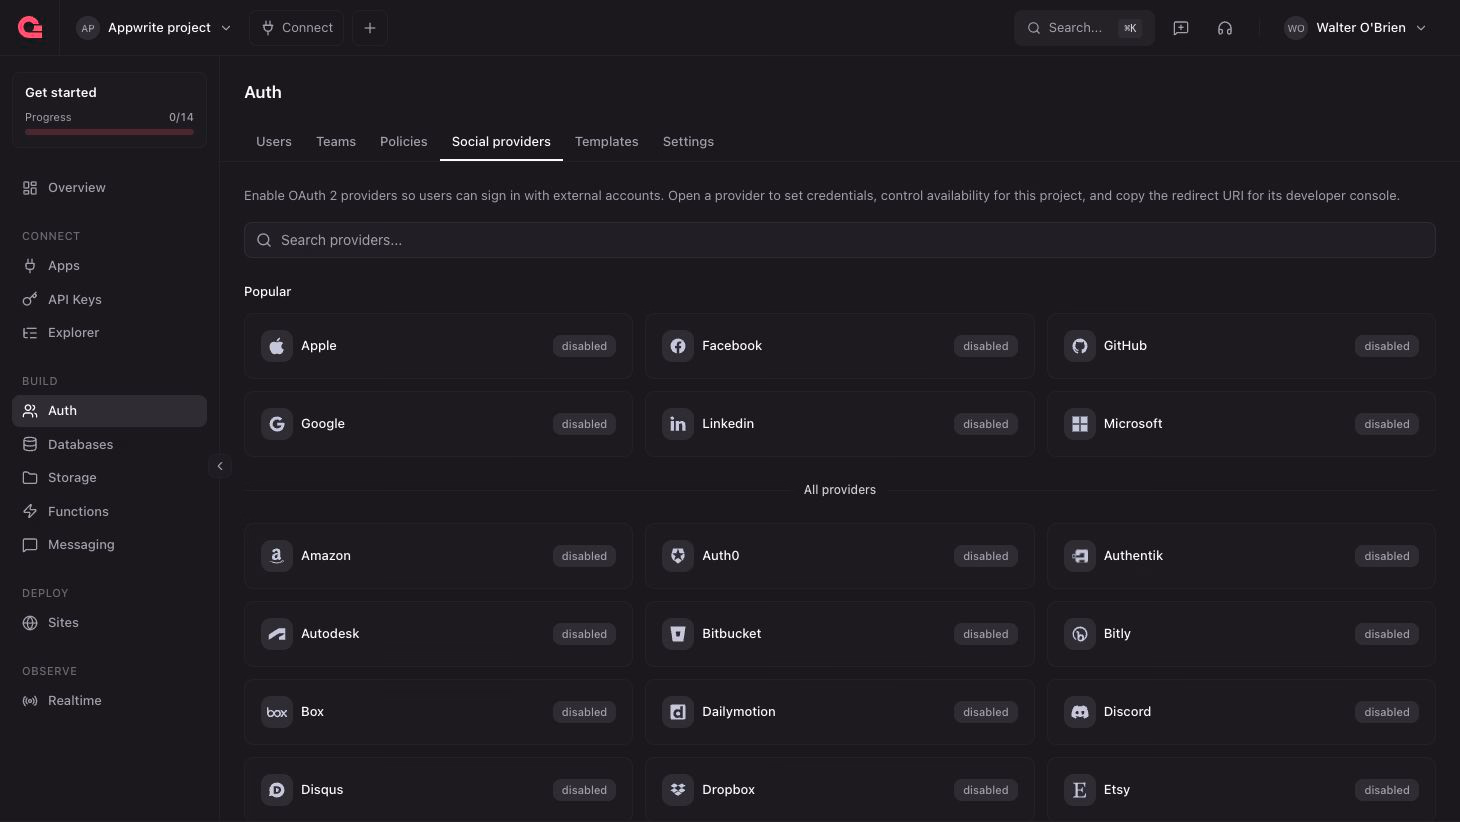Click the Dropbox provider name

click(x=728, y=790)
